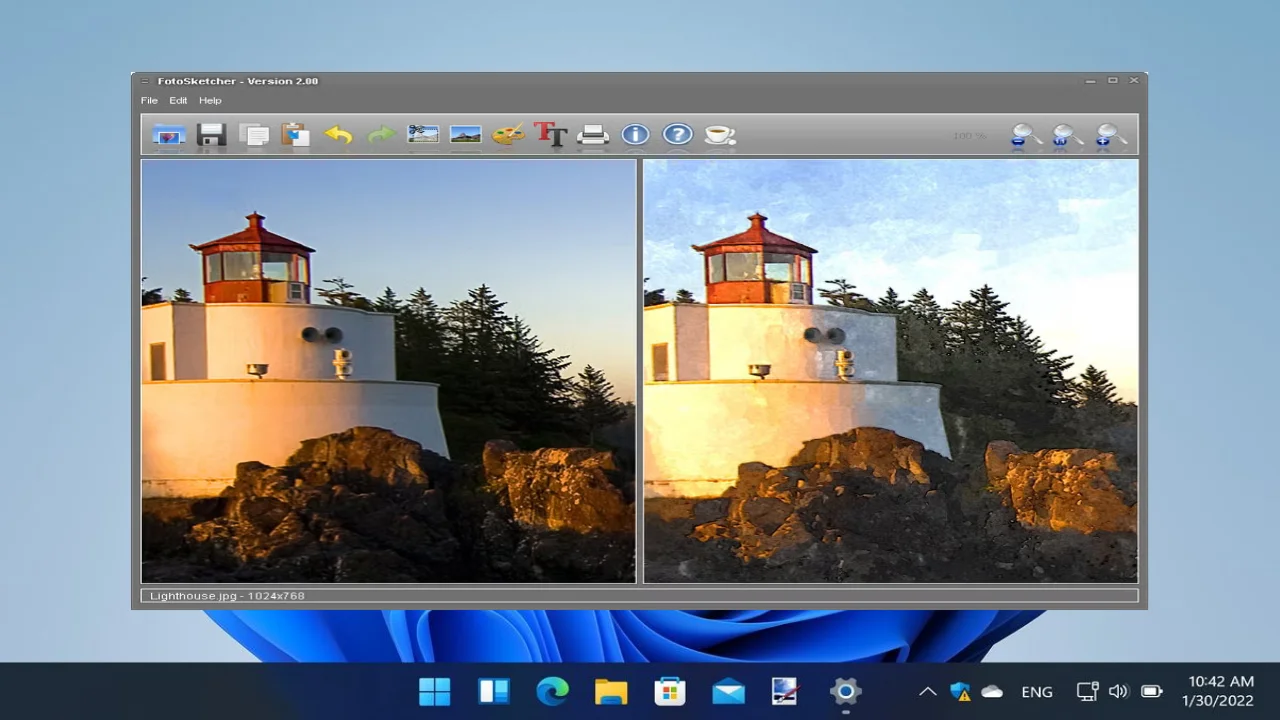Open the Widgets taskbar icon
This screenshot has width=1280, height=720.
coord(493,691)
